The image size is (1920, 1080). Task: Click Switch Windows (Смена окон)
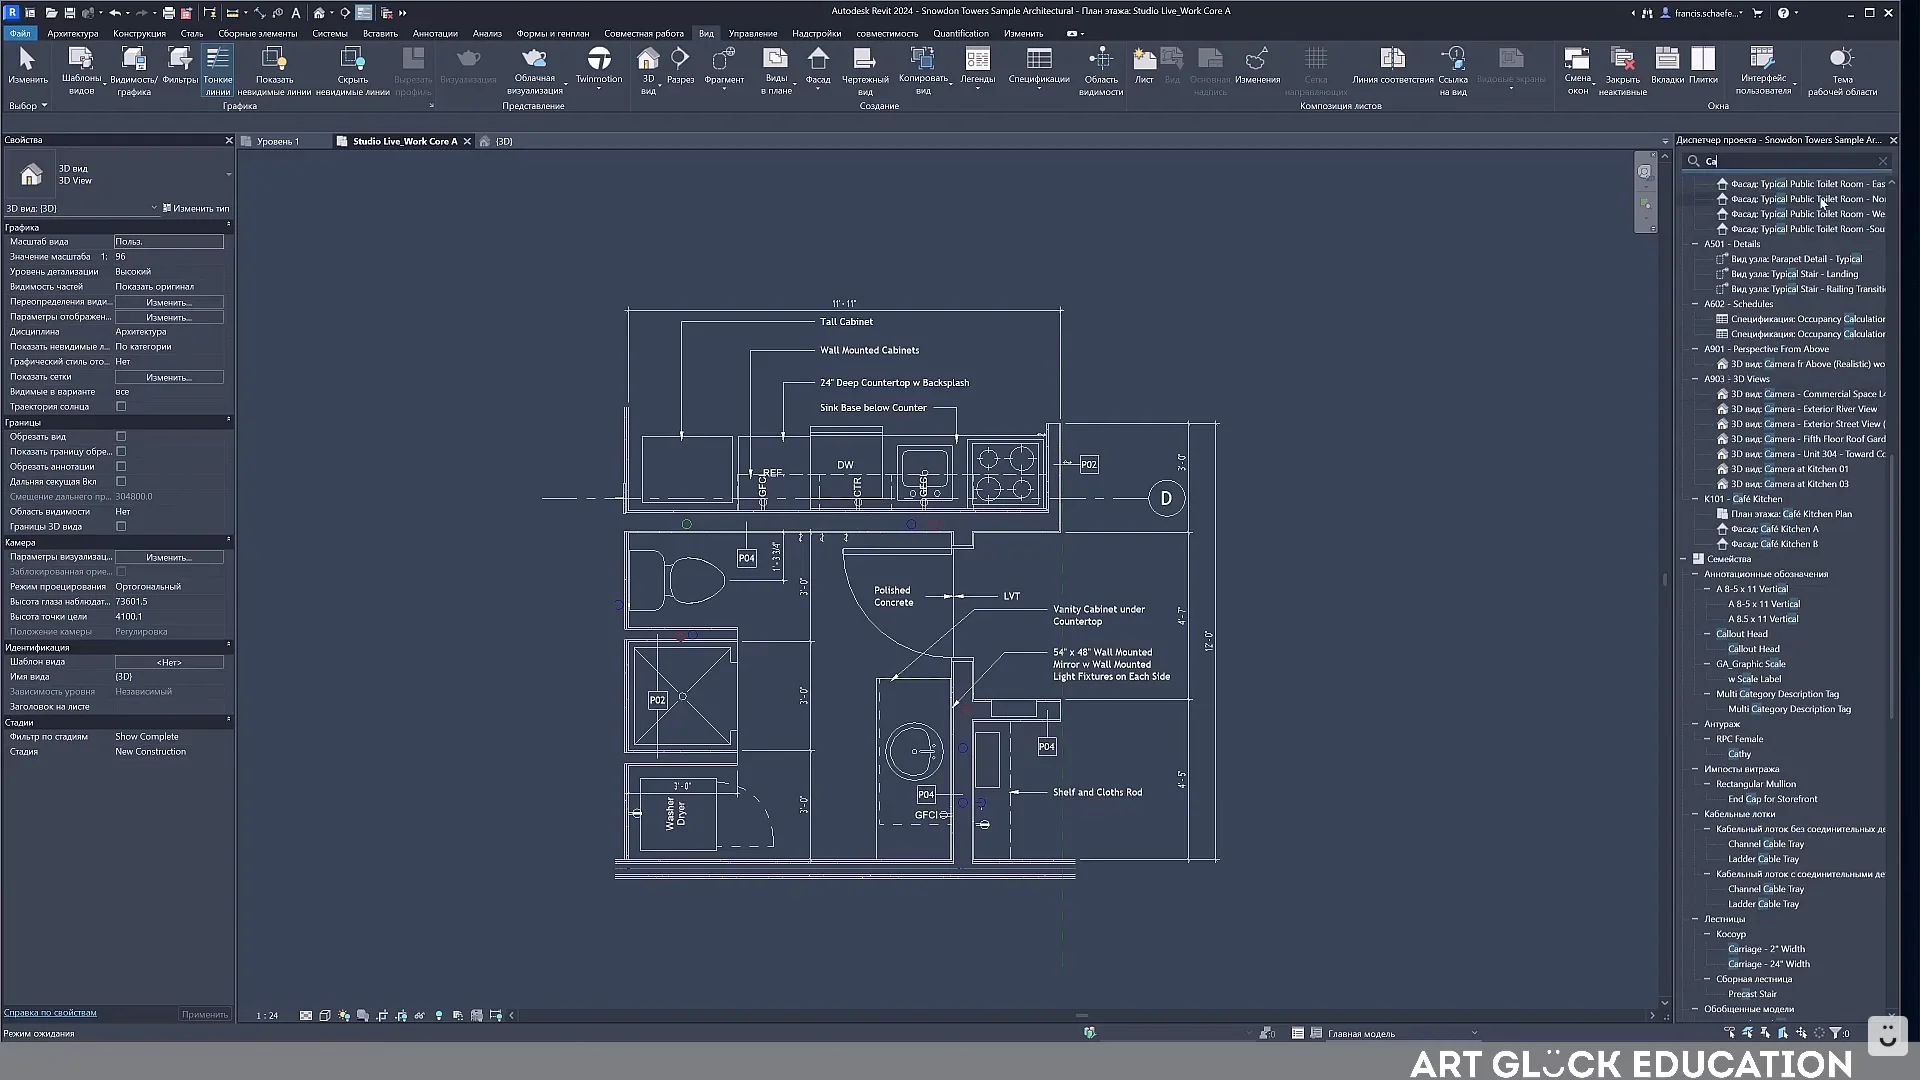pyautogui.click(x=1577, y=70)
